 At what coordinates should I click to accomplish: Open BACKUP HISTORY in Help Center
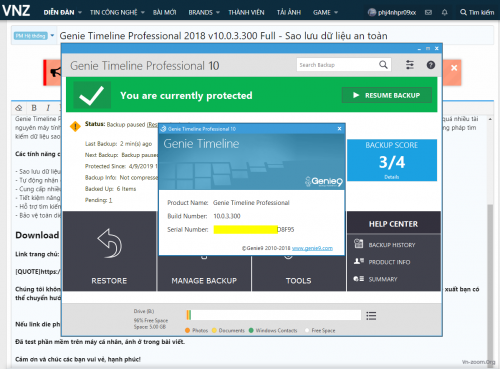(392, 245)
